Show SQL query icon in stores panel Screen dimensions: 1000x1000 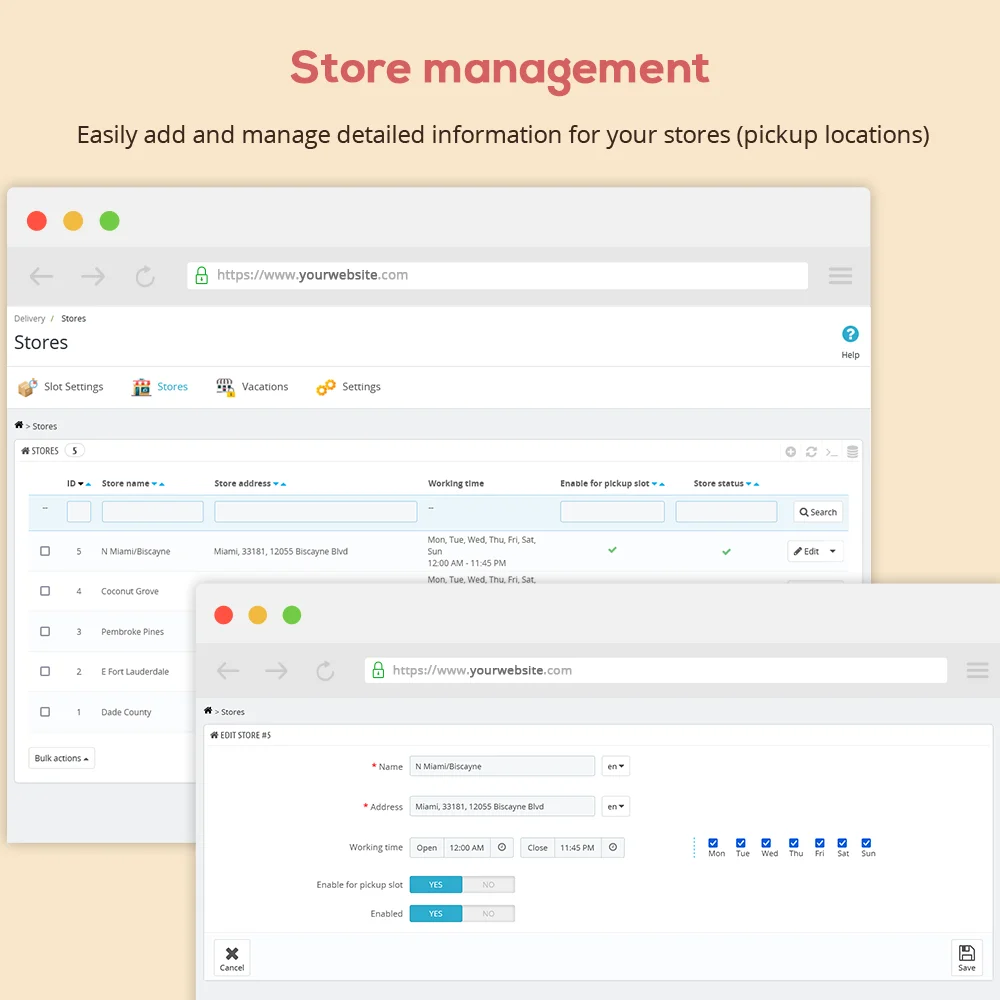pyautogui.click(x=832, y=452)
